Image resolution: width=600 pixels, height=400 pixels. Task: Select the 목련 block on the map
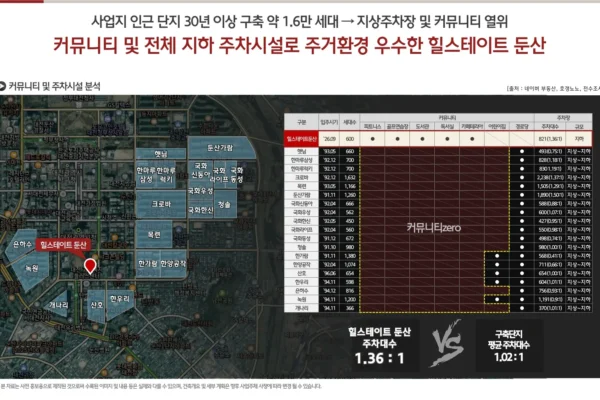tap(154, 234)
